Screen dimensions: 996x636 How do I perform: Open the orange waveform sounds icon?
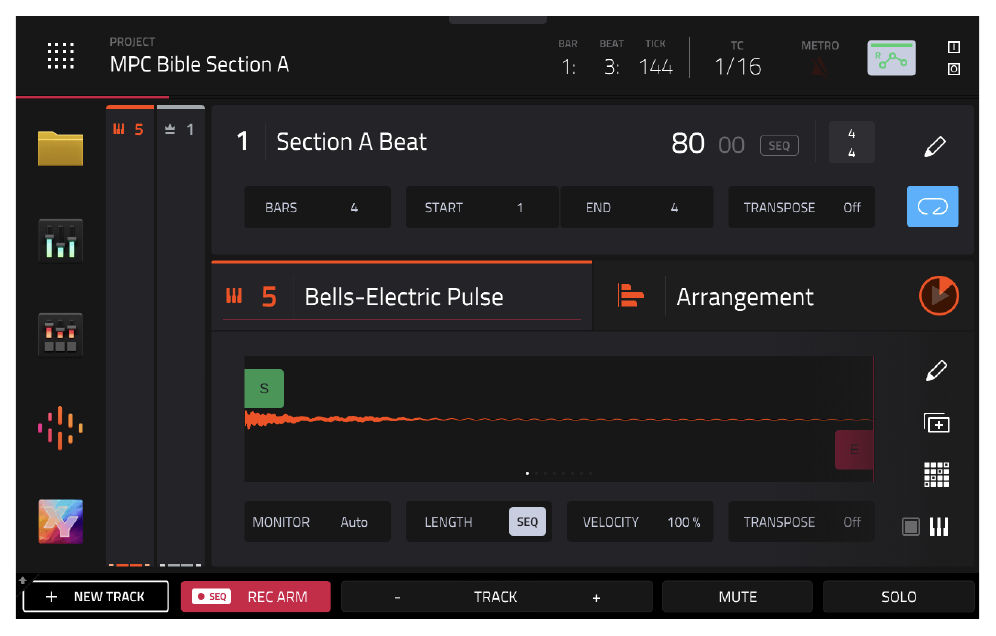[x=60, y=428]
